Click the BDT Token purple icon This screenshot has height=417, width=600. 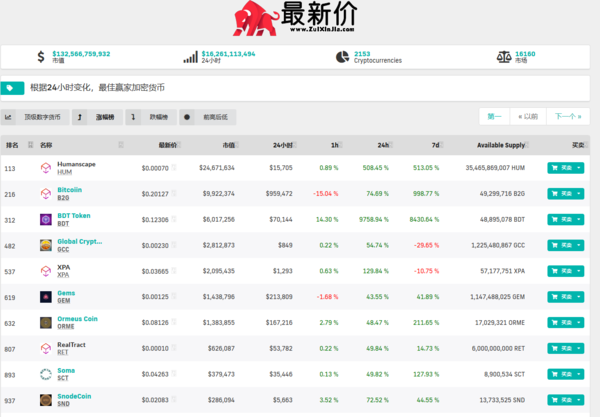tap(46, 220)
